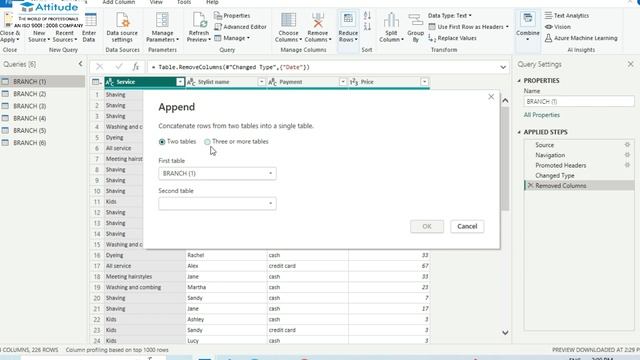The width and height of the screenshot is (640, 360).
Task: Click the grid scroll down arrow
Action: tap(505, 333)
